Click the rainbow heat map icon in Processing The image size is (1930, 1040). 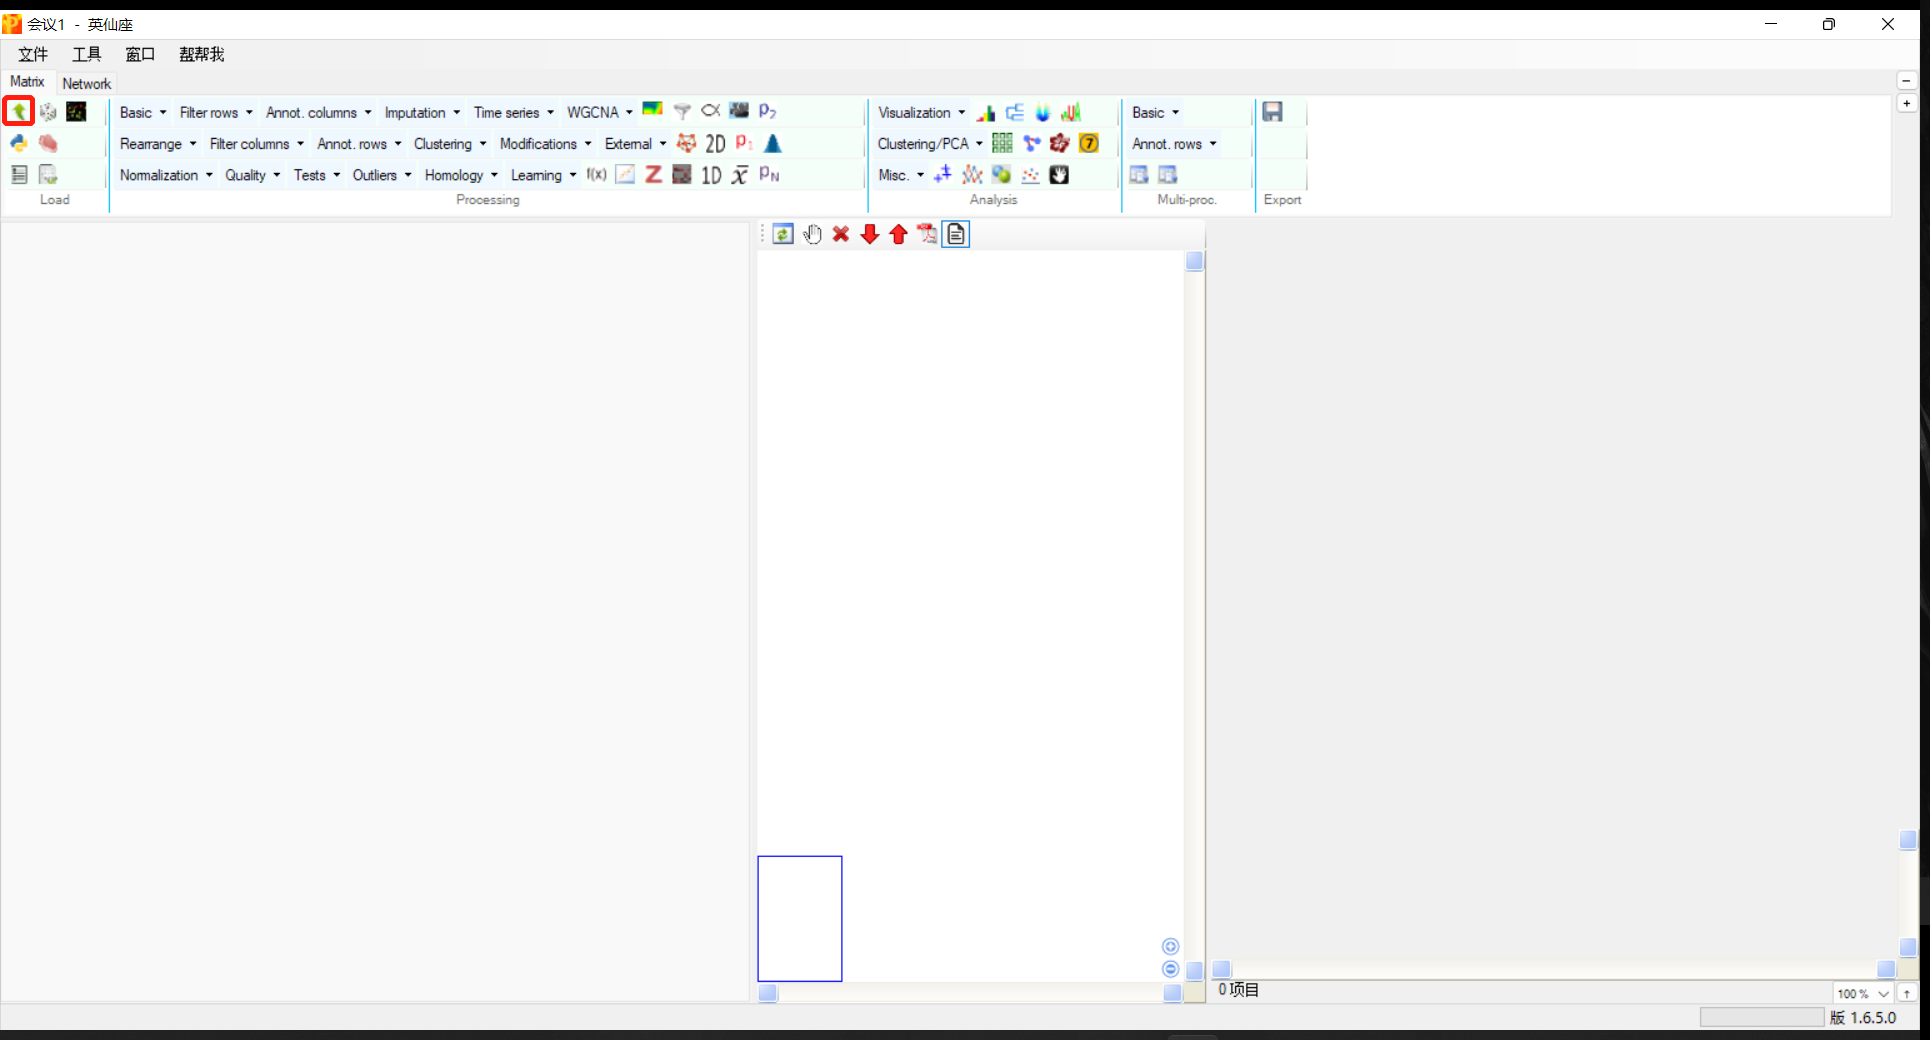pyautogui.click(x=652, y=109)
